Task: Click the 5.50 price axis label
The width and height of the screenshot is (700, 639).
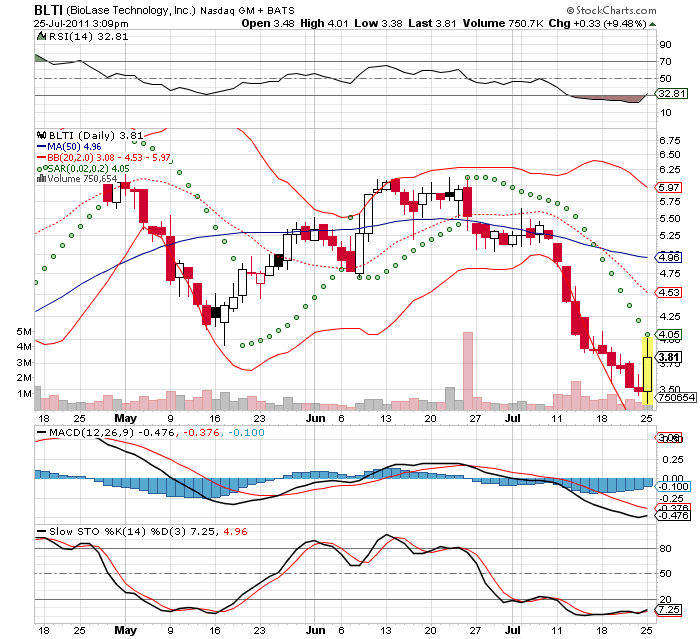Action: [x=670, y=218]
